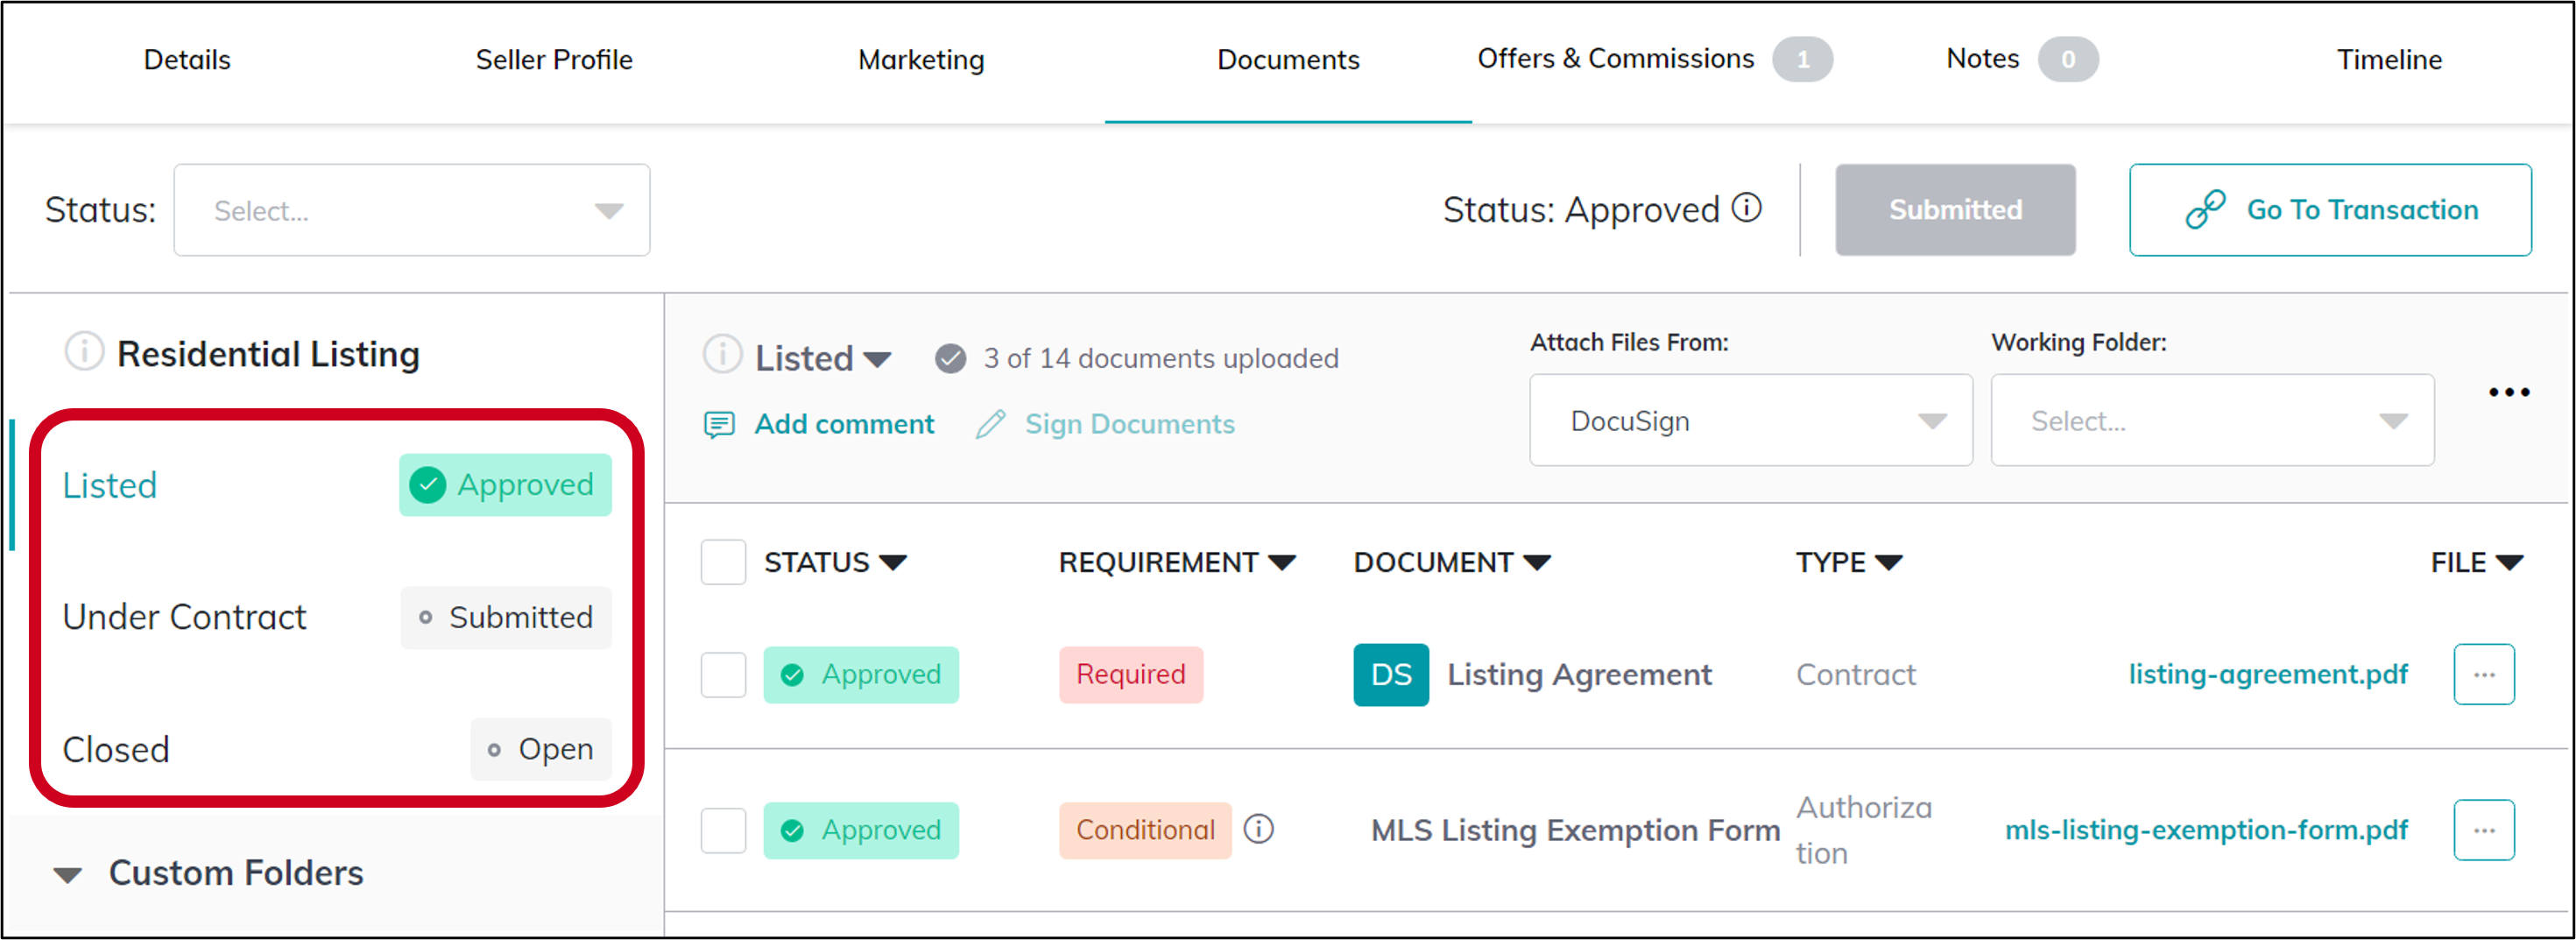Click the info icon beside Residential Listing

[x=83, y=351]
